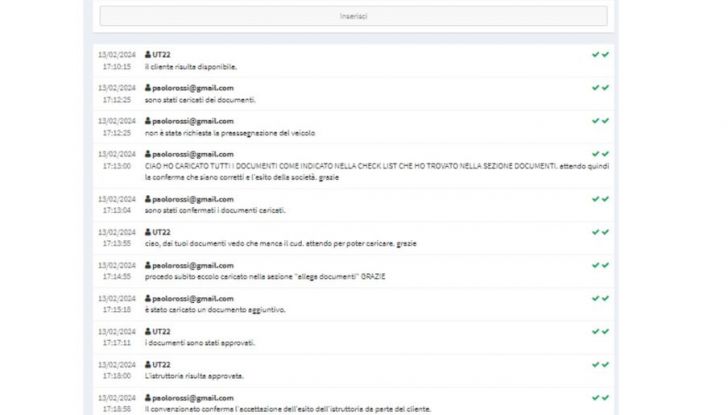Select UT22 sender name at 17:17:11

[161, 331]
